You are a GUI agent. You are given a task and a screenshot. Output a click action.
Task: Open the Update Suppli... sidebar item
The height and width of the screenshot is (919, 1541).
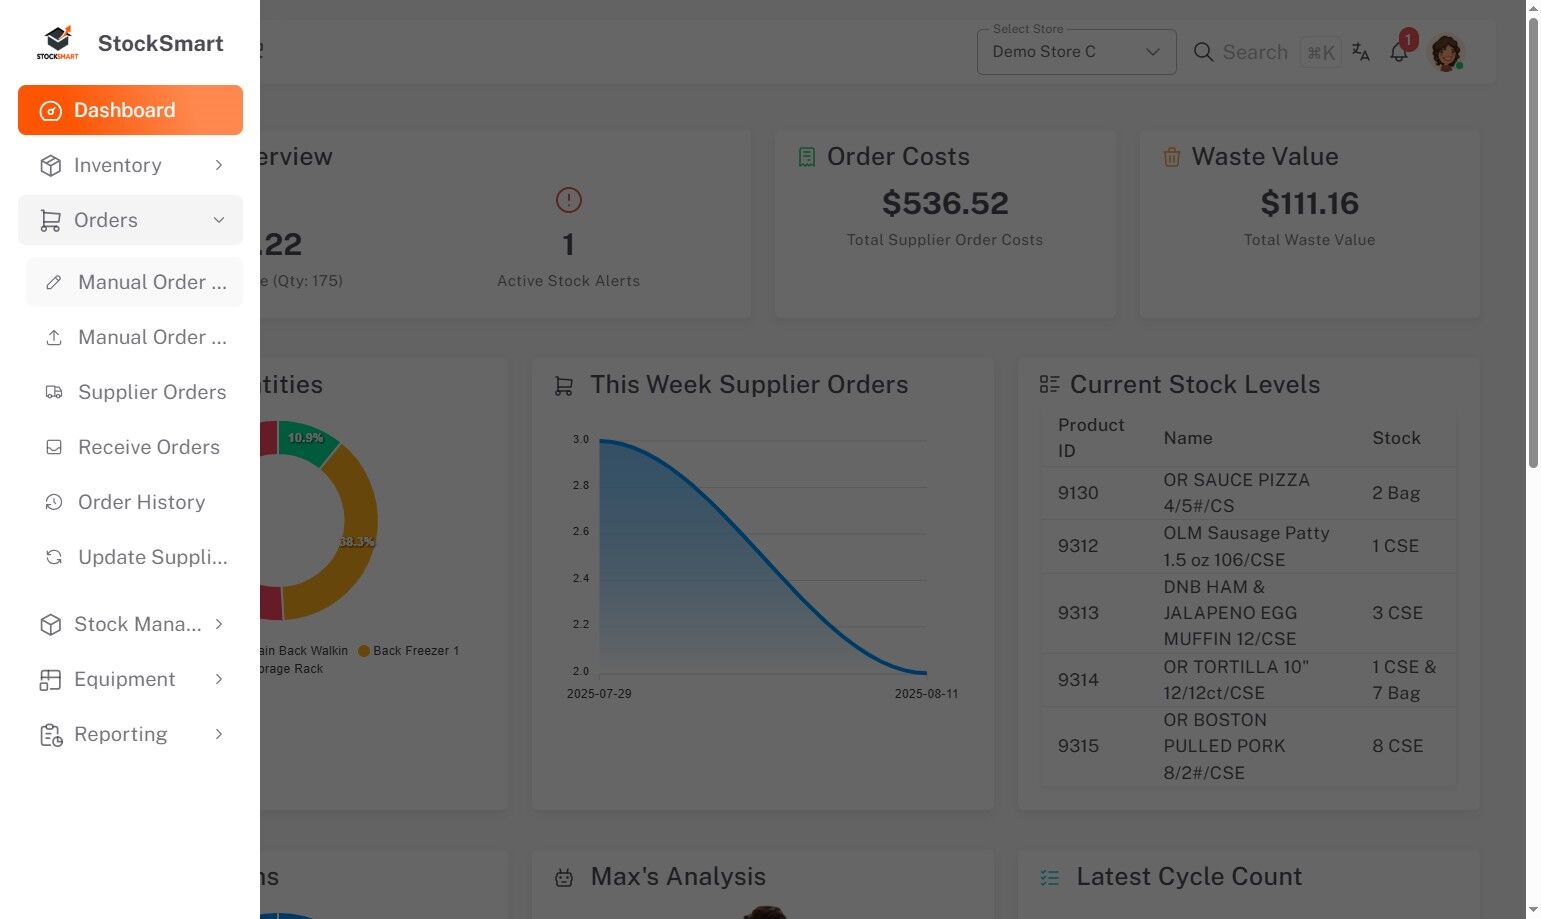[134, 557]
